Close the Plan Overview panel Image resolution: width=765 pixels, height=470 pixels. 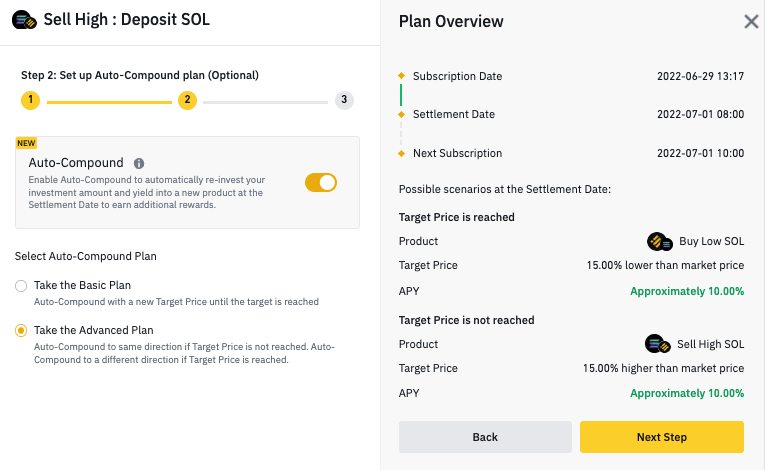coord(751,21)
